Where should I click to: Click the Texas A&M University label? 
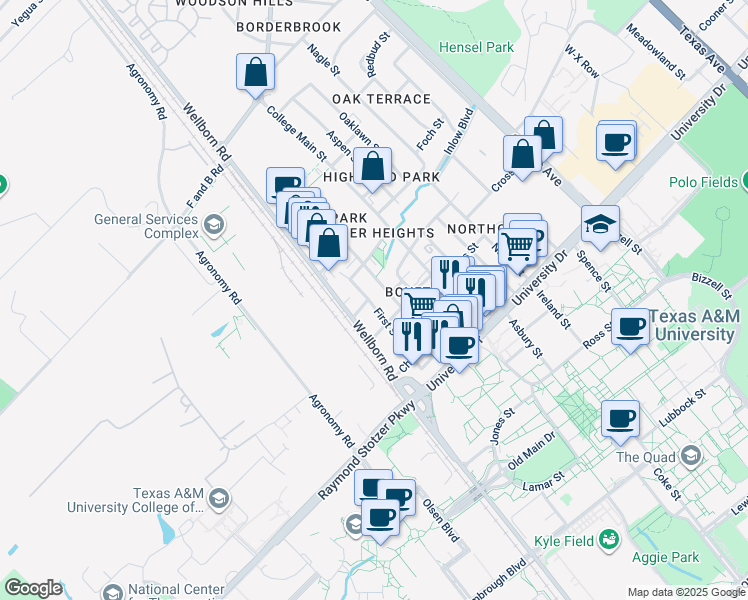pyautogui.click(x=695, y=325)
